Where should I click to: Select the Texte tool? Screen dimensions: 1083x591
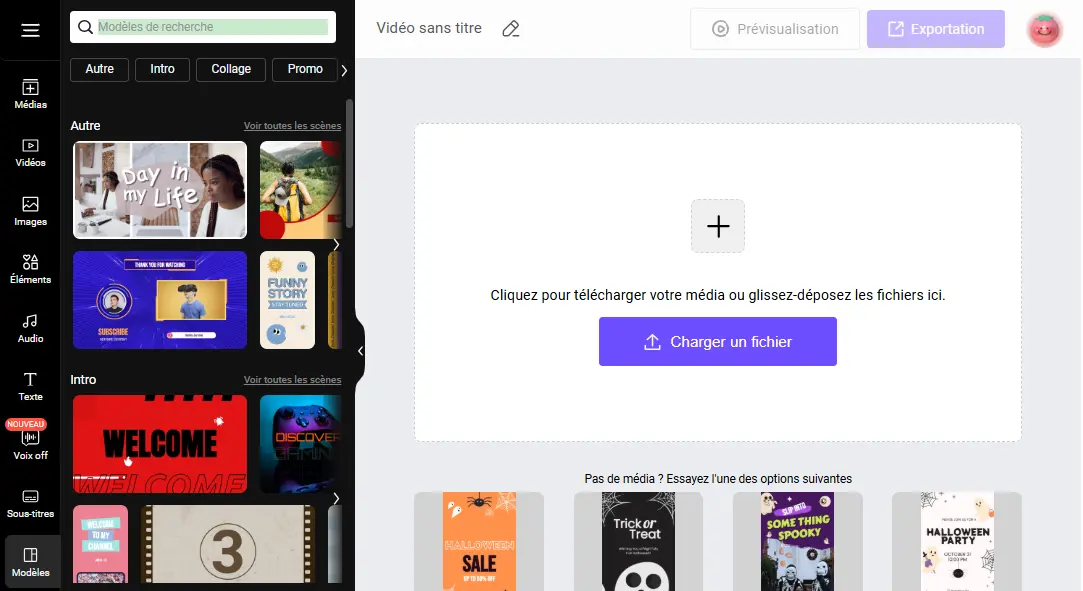(x=30, y=386)
